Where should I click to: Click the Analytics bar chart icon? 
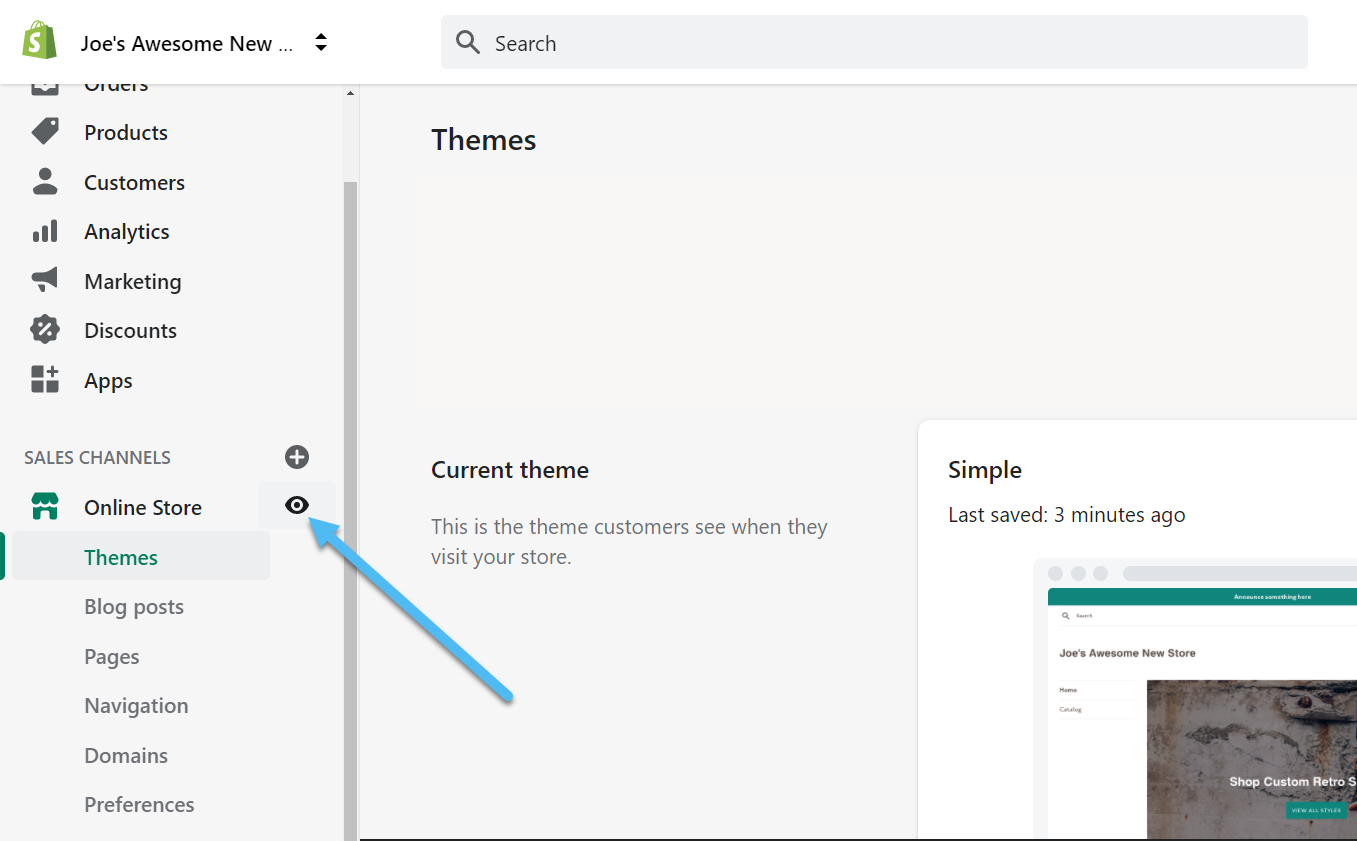point(45,231)
